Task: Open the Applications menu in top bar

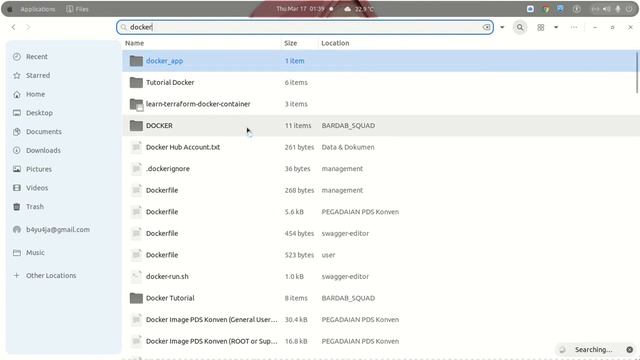Action: (x=38, y=9)
